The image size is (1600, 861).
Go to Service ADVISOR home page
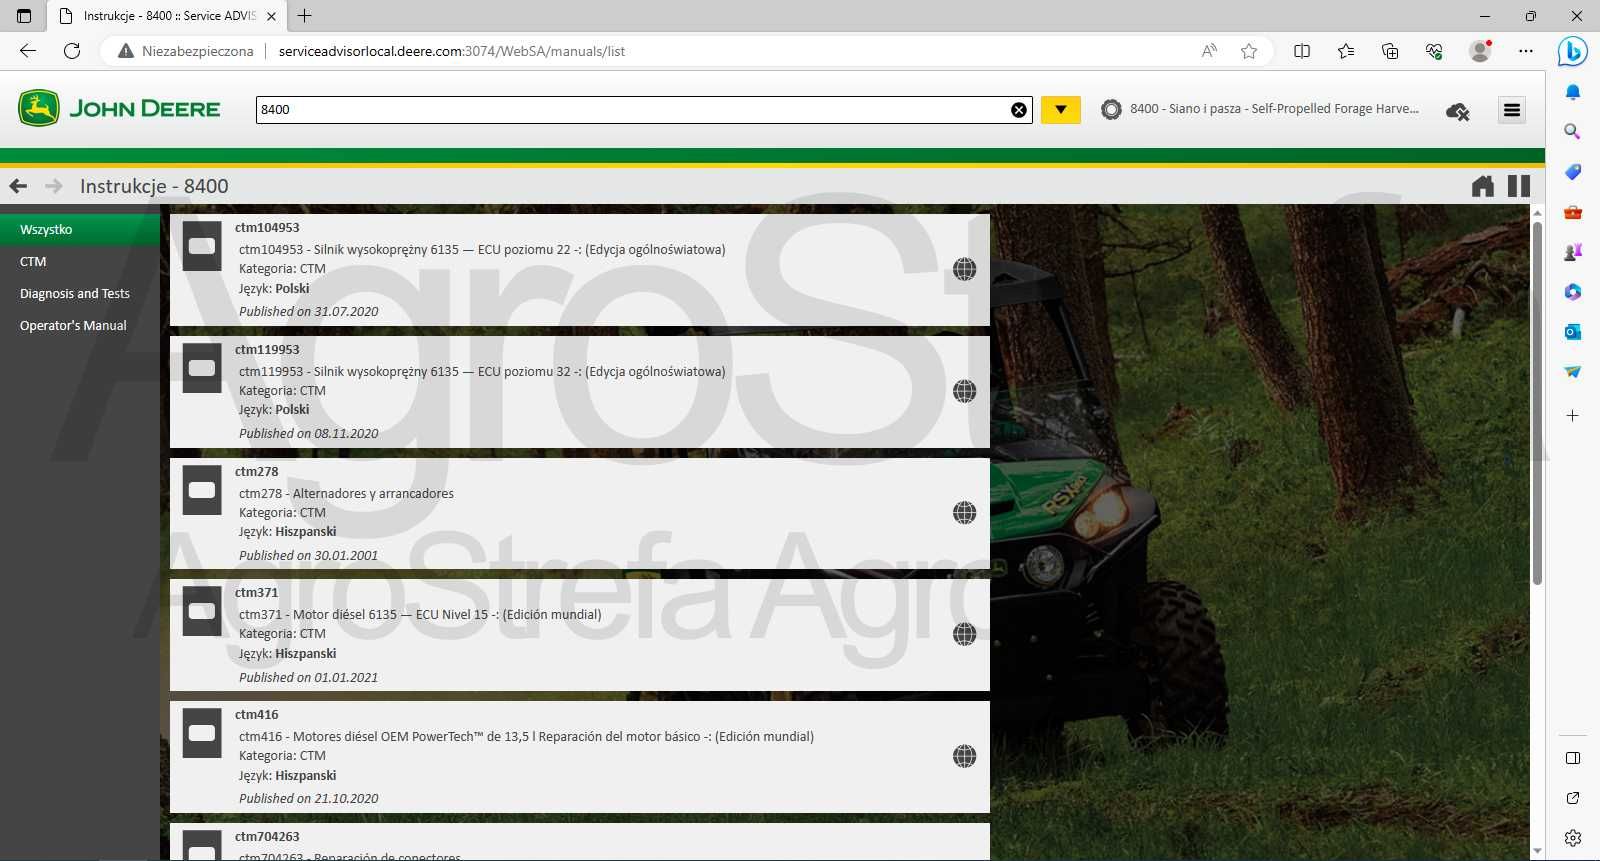click(x=1483, y=186)
